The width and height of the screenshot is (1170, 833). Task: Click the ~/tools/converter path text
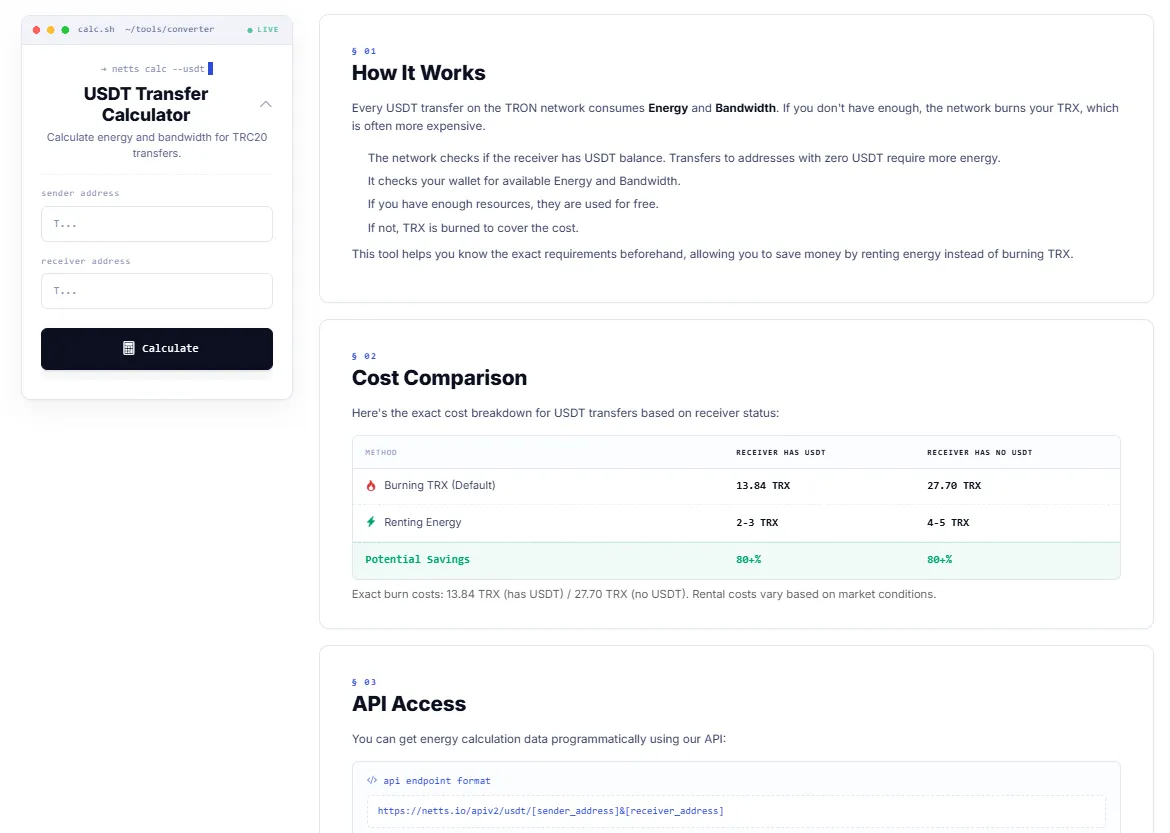point(169,29)
